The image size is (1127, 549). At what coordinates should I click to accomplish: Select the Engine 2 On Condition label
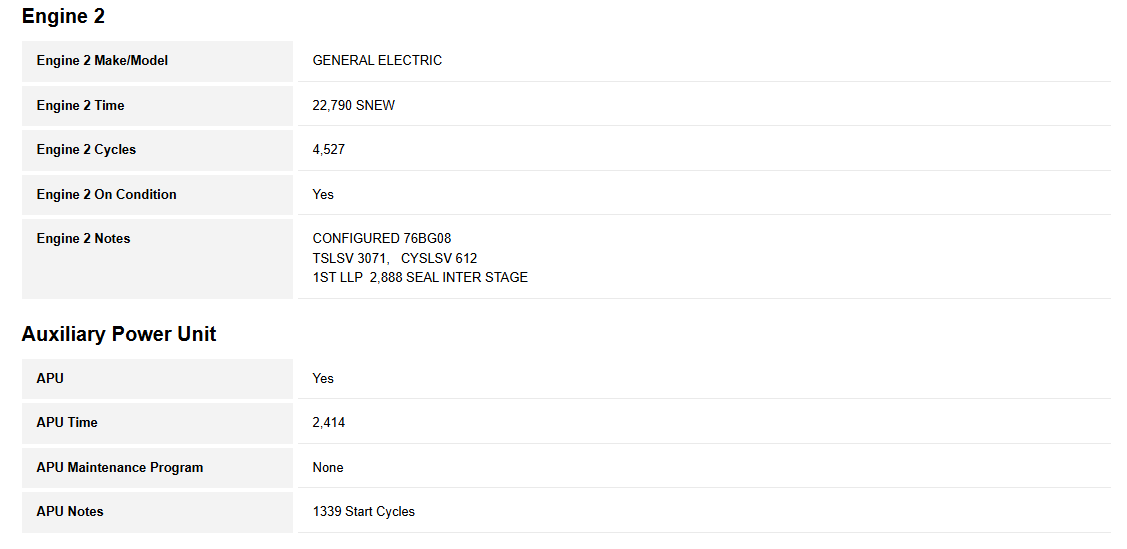click(x=106, y=194)
